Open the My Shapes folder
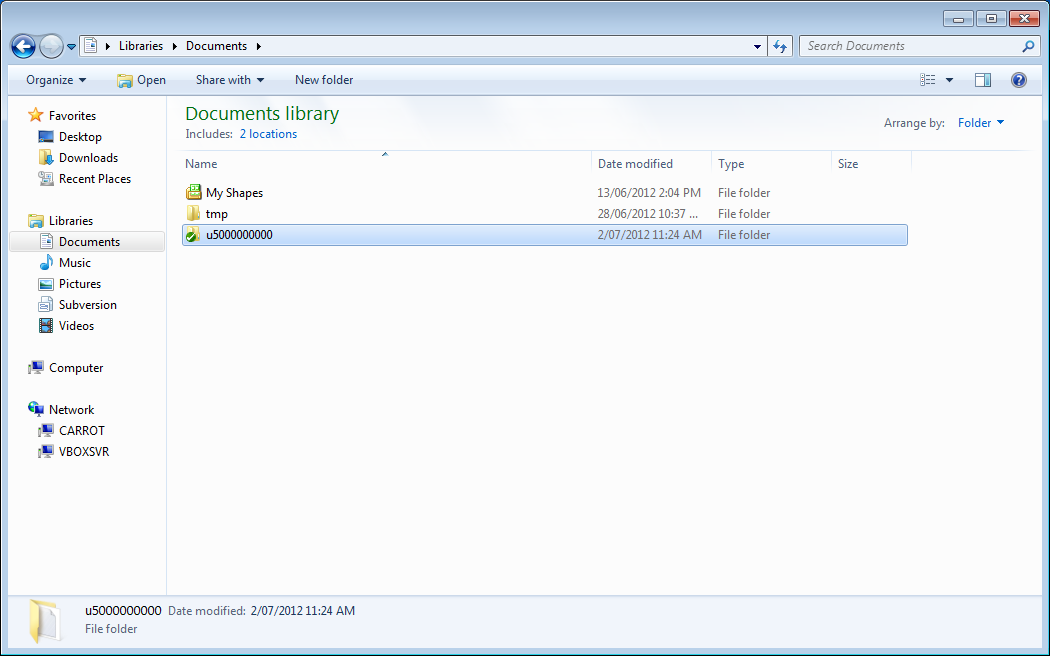 [233, 192]
